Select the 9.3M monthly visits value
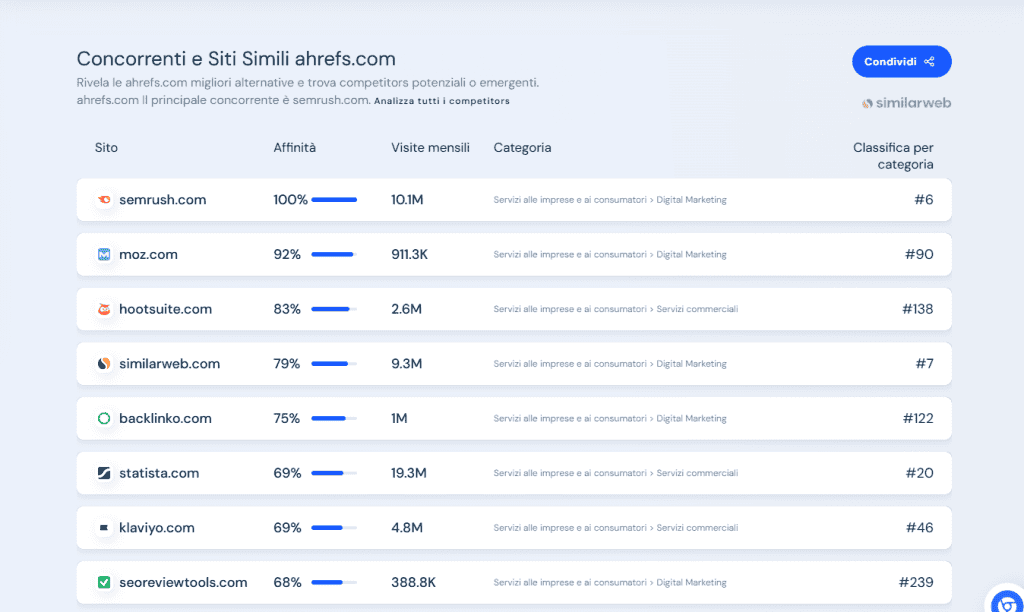The image size is (1024, 612). 406,364
